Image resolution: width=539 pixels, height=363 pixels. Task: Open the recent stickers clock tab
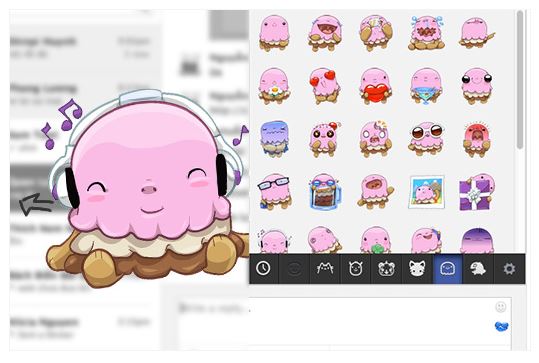264,268
